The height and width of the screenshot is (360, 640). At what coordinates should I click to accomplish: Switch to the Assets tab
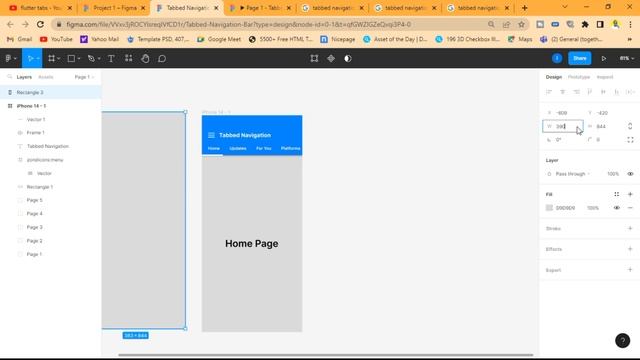(46, 77)
